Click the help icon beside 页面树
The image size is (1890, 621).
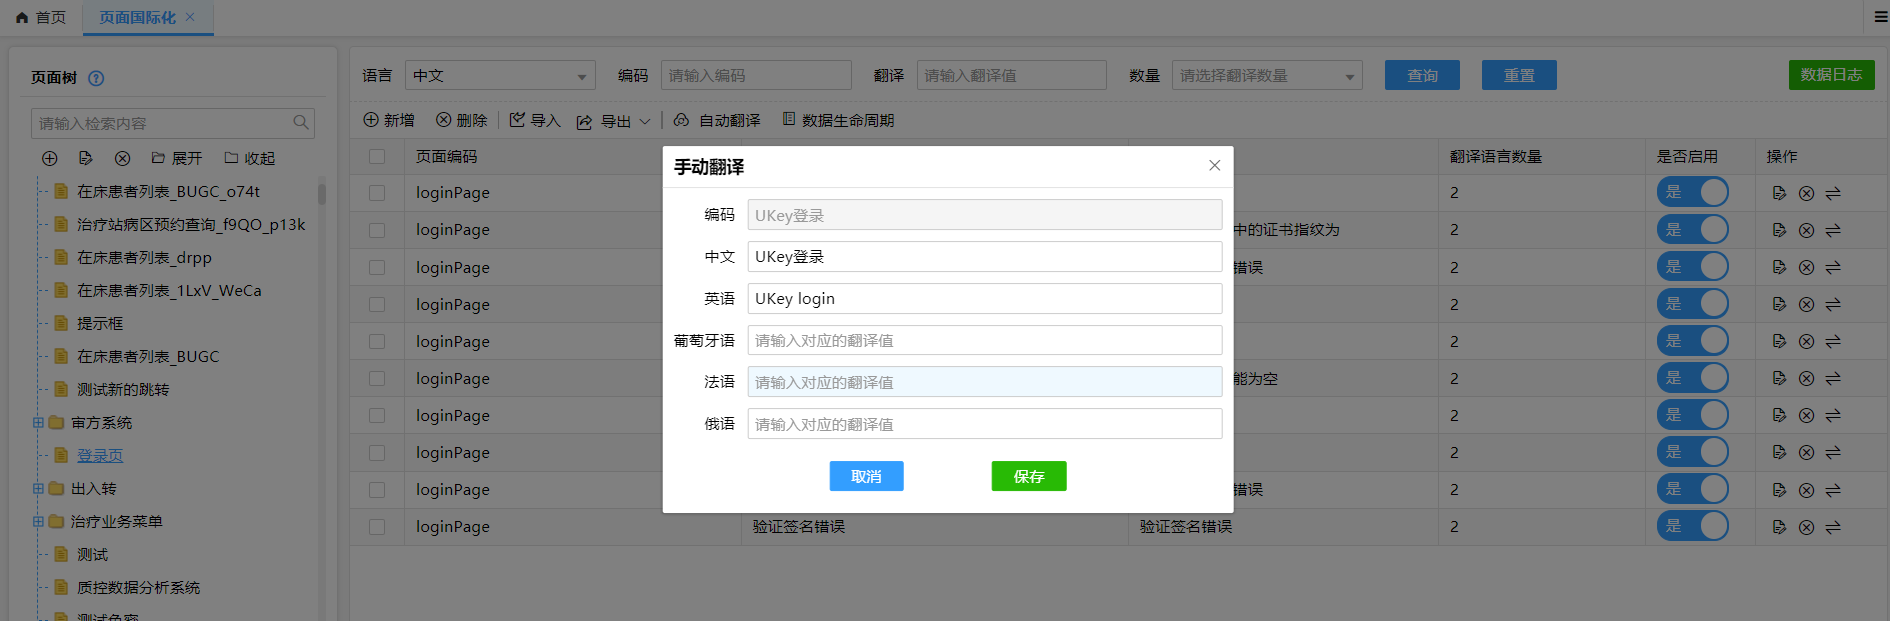tap(96, 78)
